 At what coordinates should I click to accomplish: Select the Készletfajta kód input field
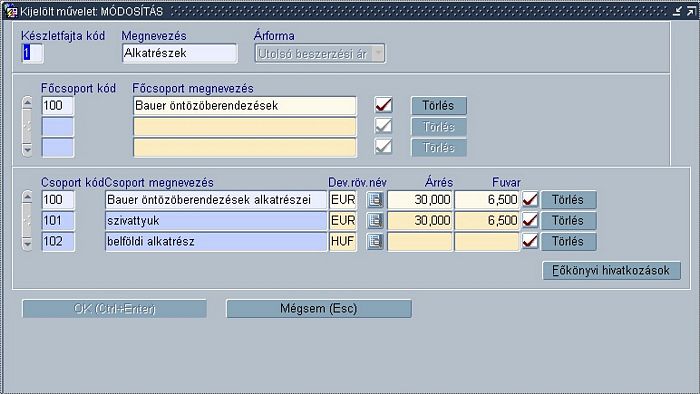click(33, 53)
